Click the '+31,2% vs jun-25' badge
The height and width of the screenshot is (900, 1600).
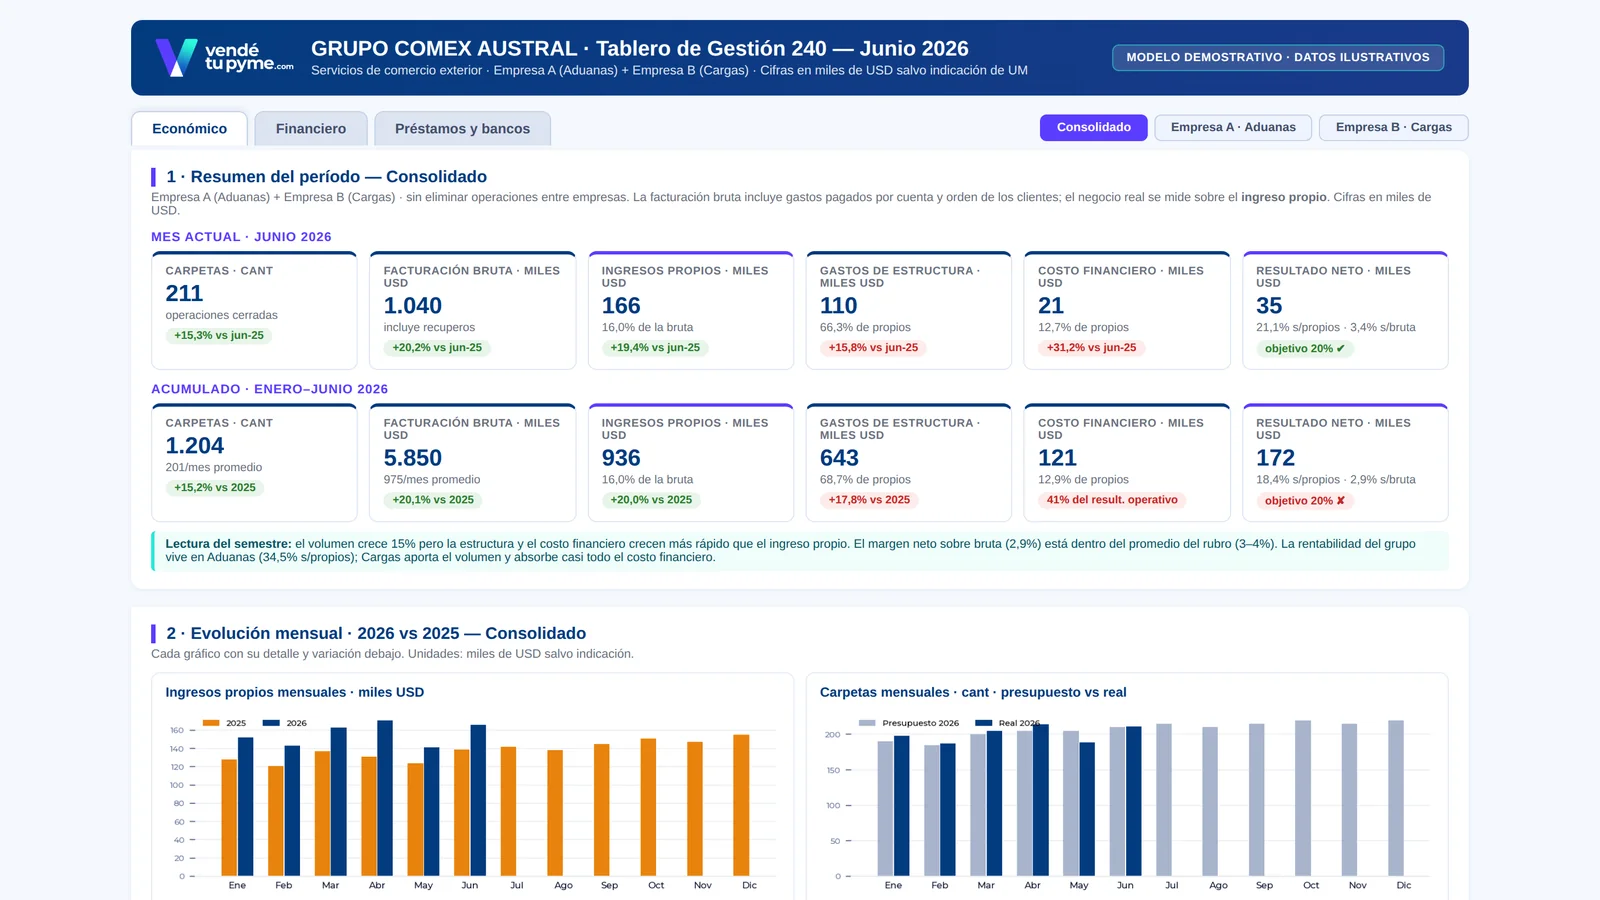coord(1091,348)
